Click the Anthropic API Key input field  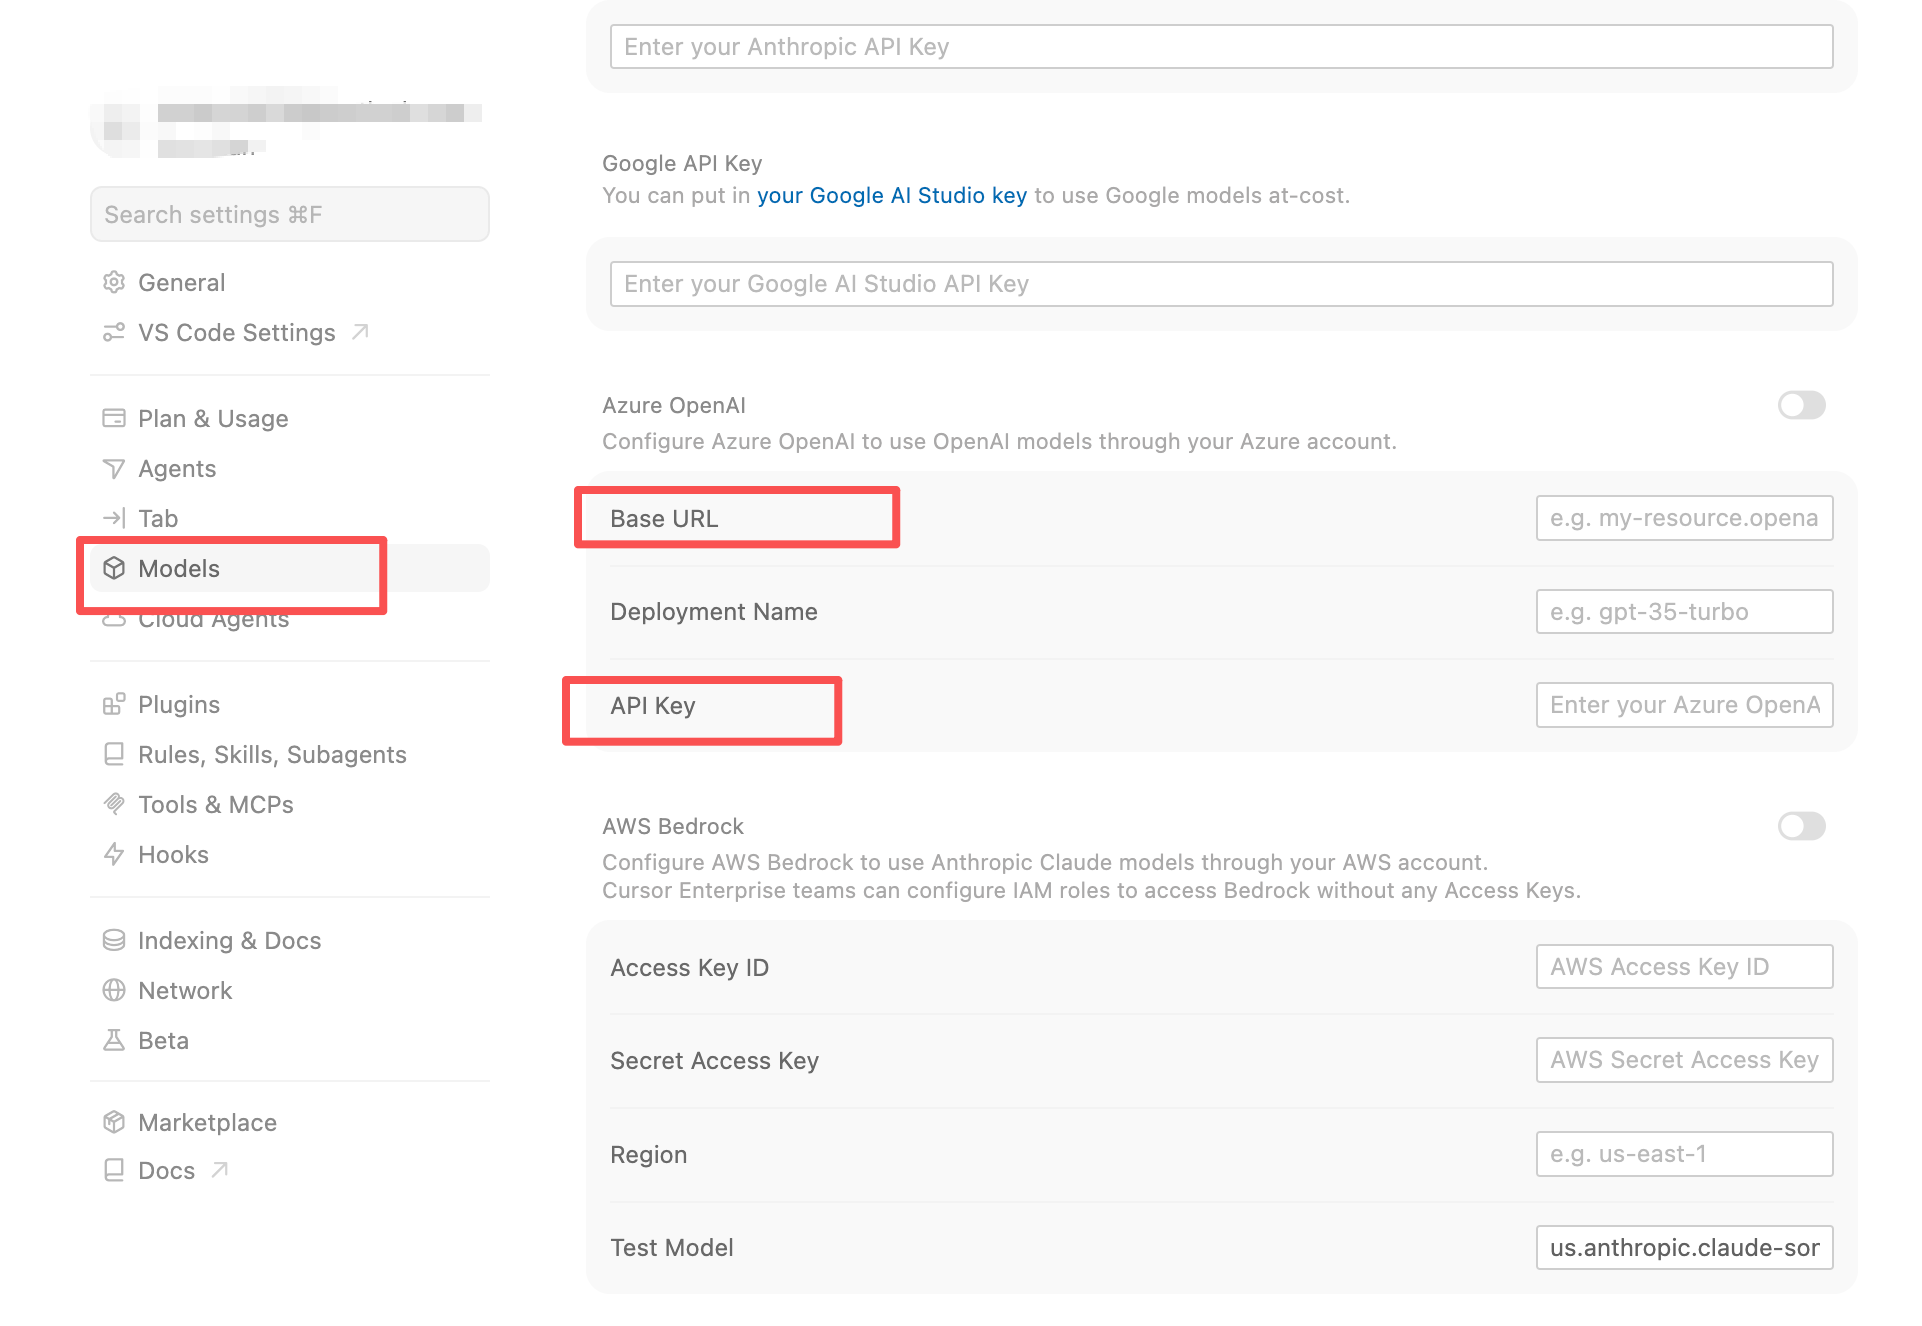1221,47
